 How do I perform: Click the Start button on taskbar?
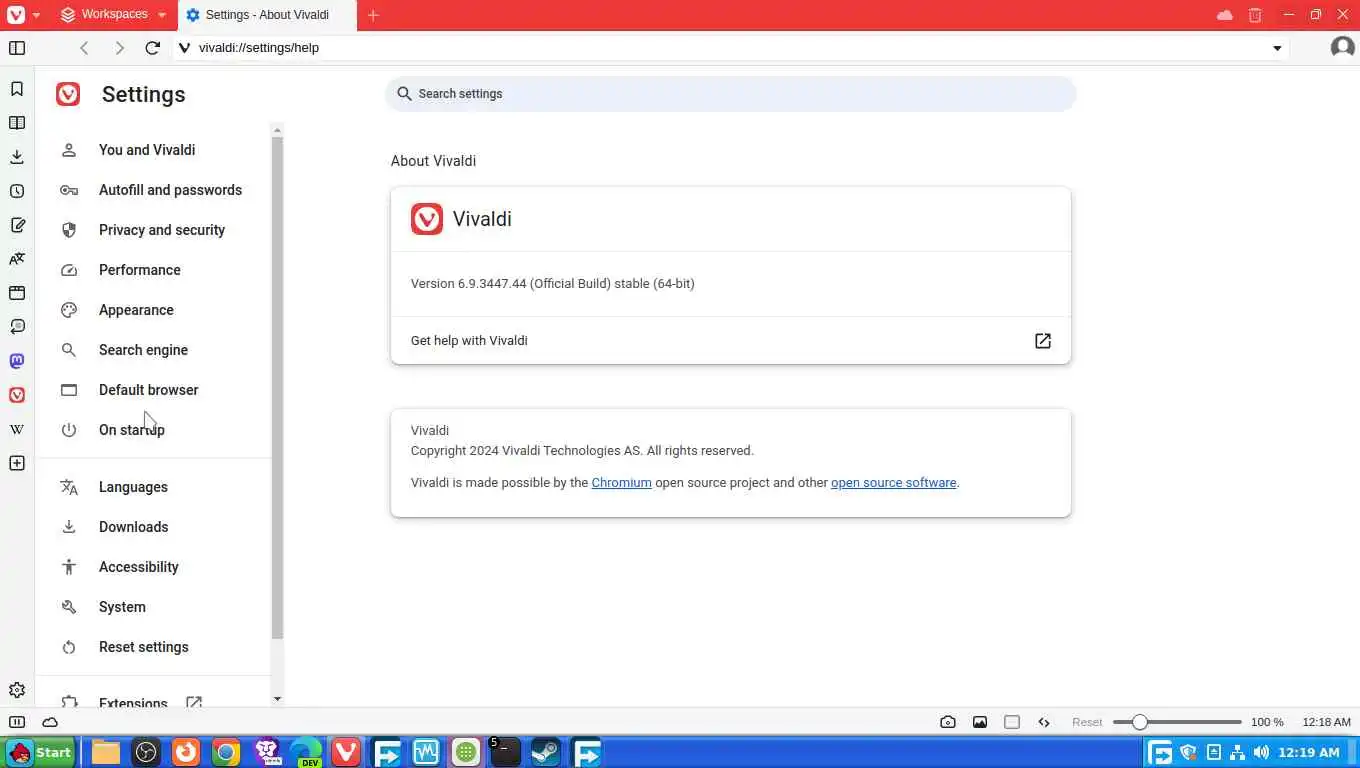pyautogui.click(x=40, y=752)
